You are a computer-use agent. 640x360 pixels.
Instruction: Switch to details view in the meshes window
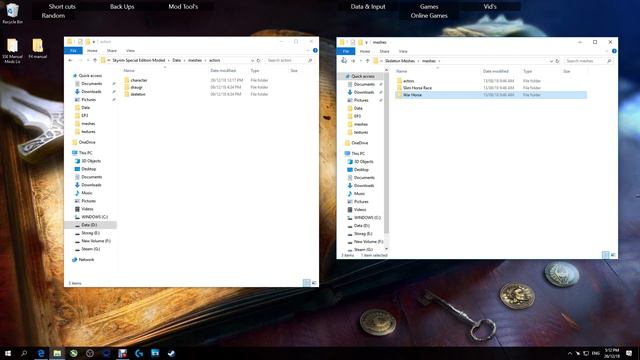point(605,254)
